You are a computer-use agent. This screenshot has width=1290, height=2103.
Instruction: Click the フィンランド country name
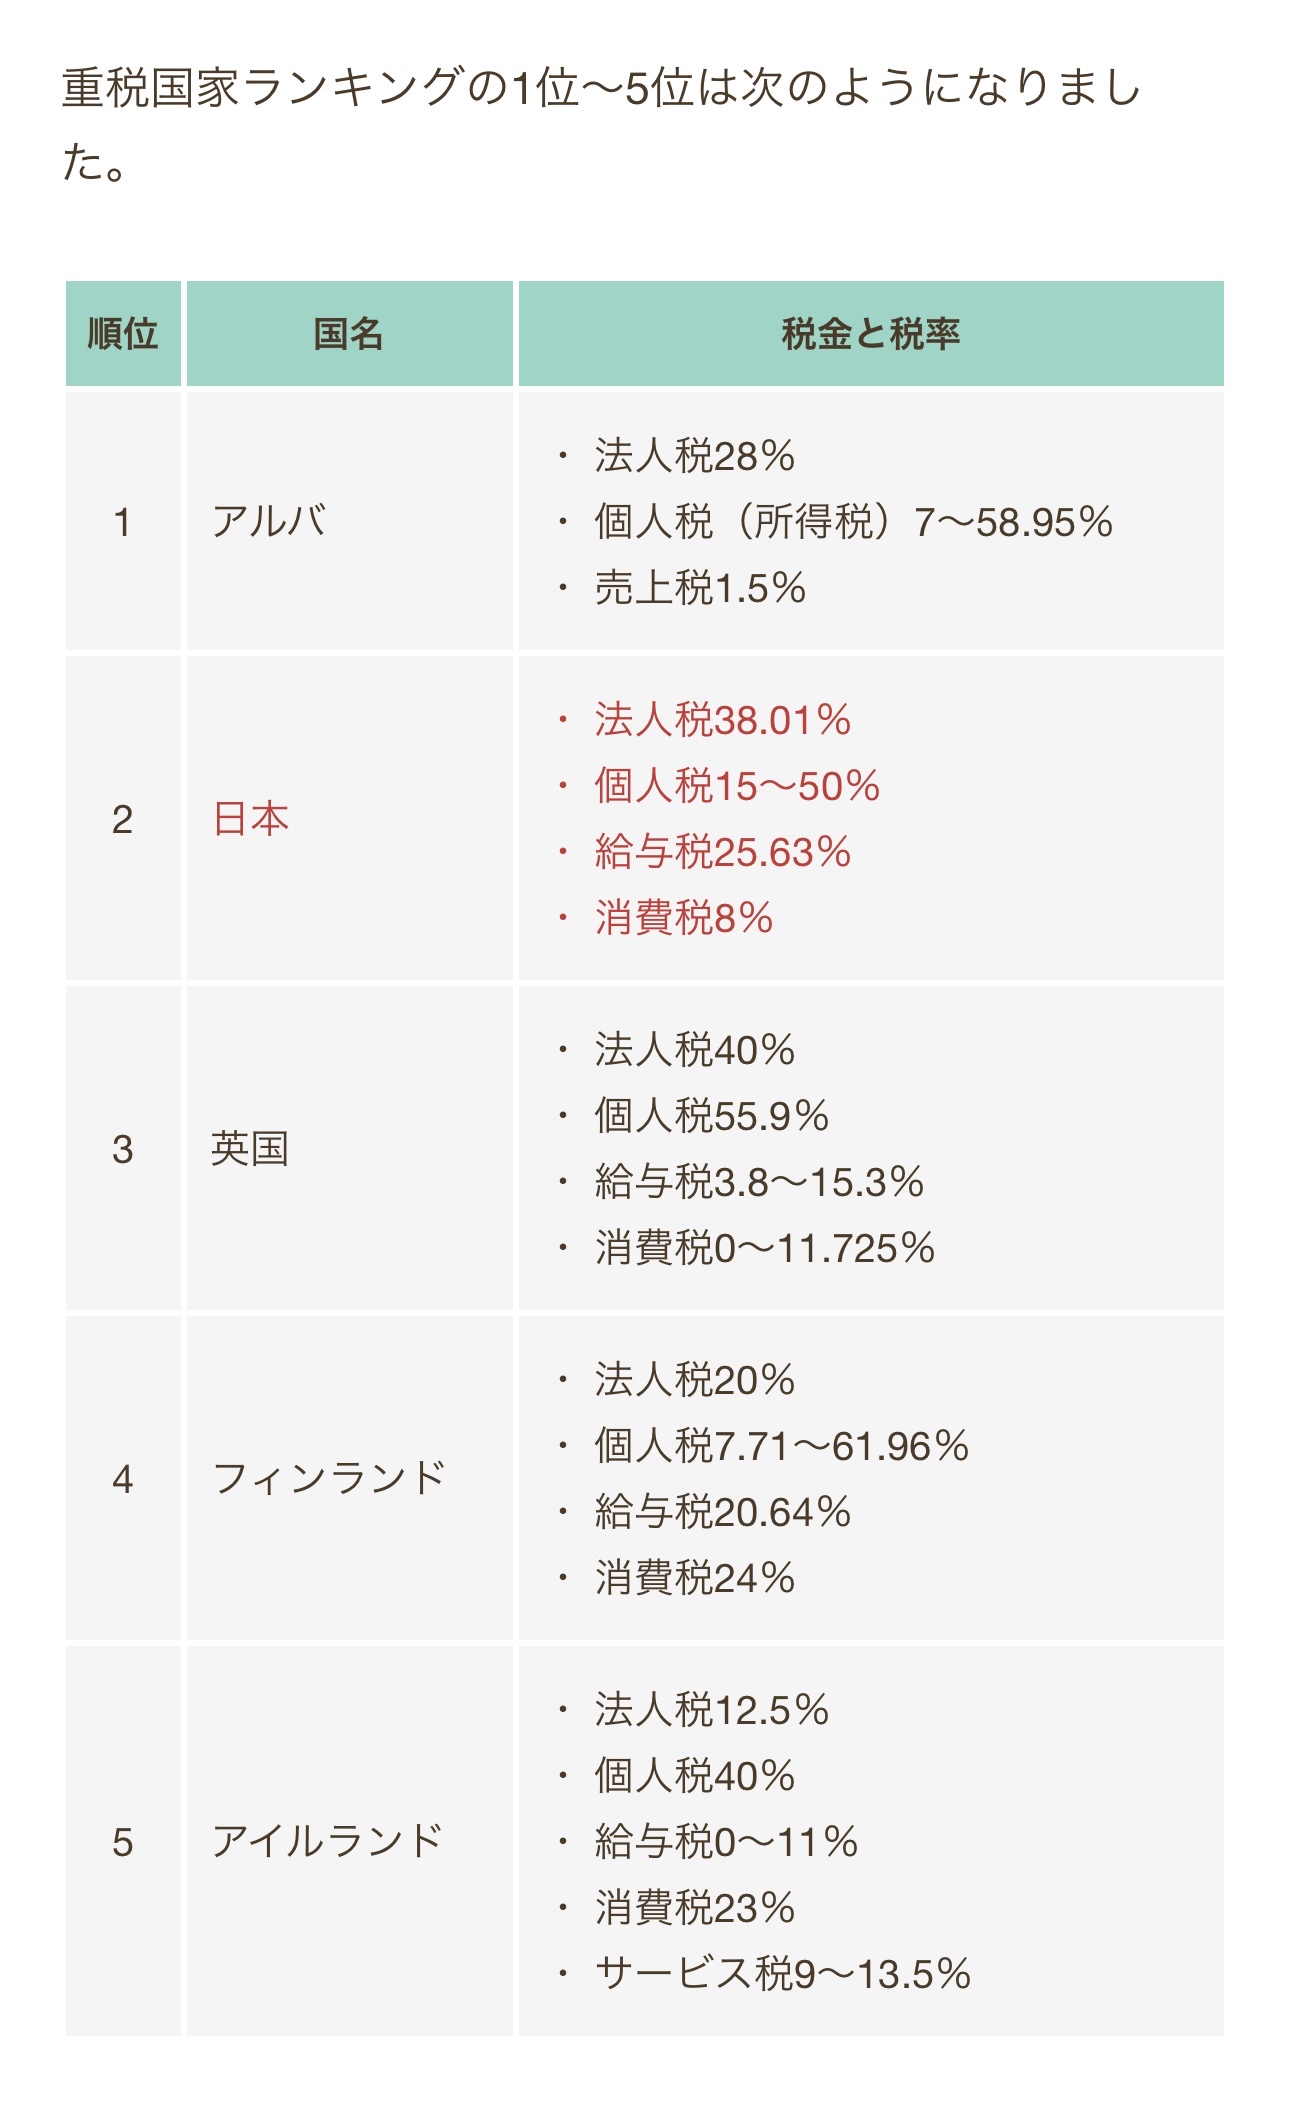329,1478
